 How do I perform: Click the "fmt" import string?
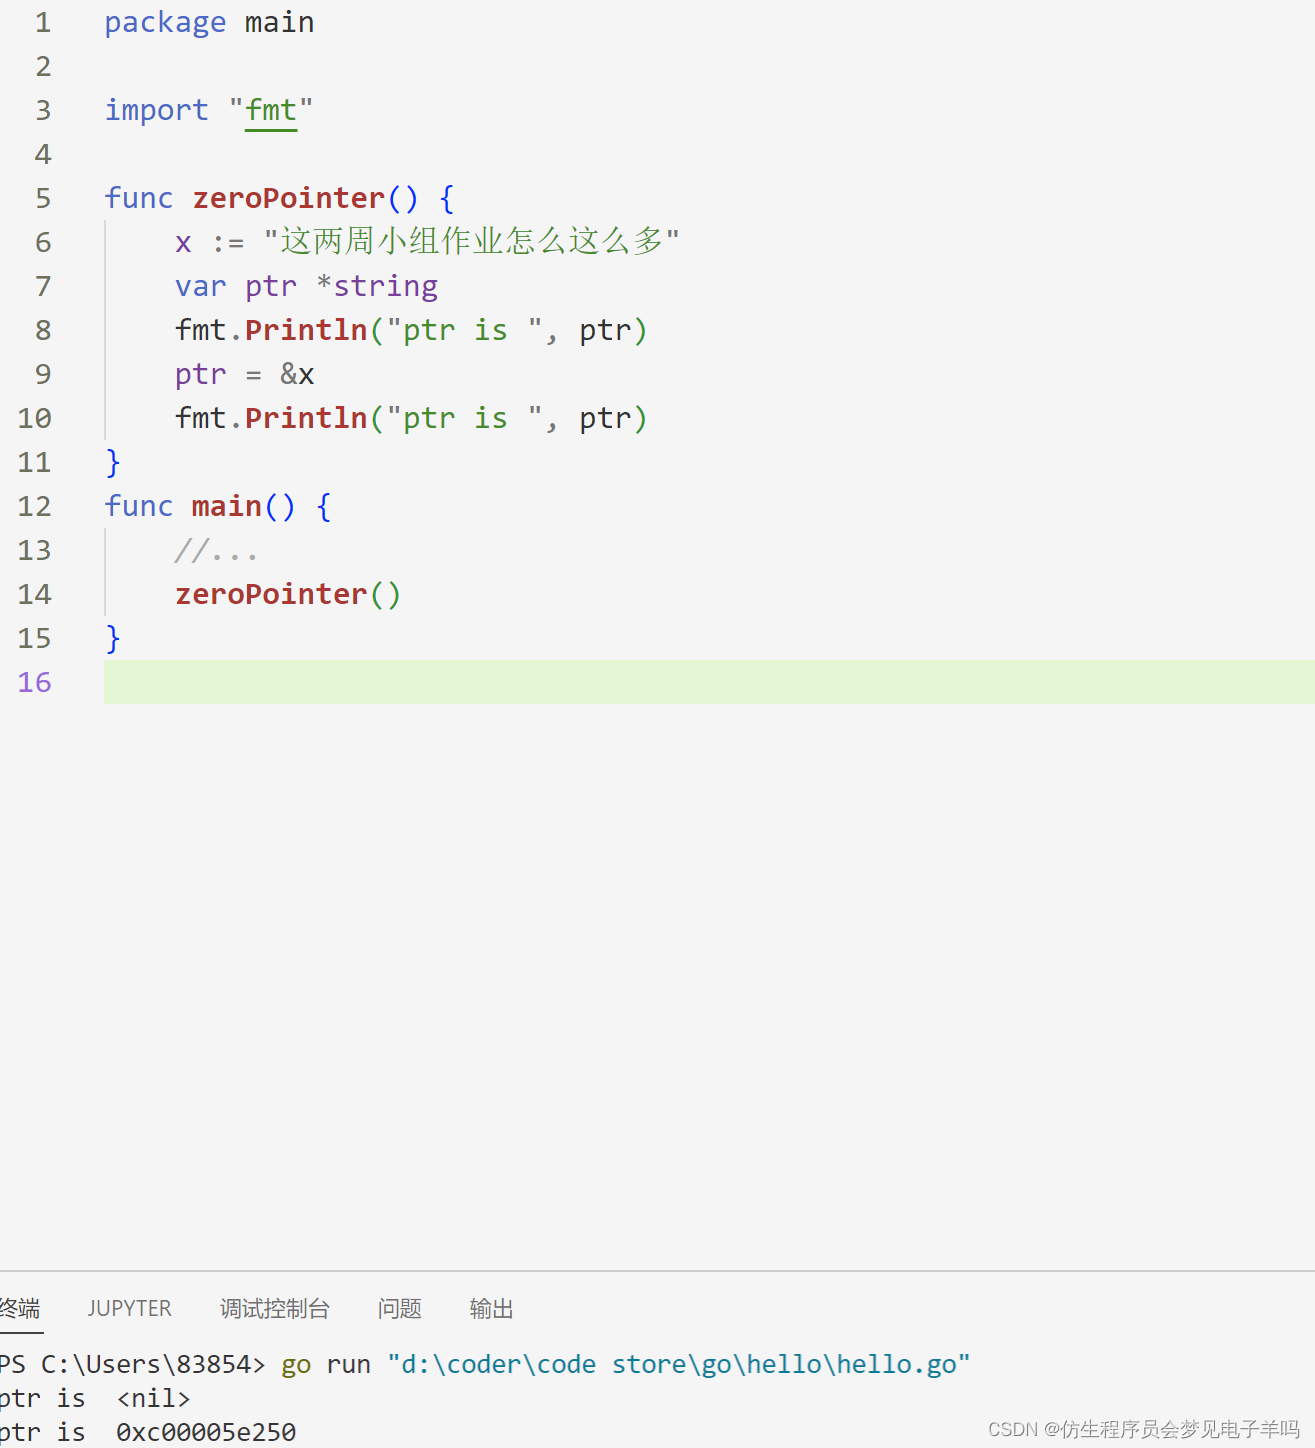[x=271, y=110]
